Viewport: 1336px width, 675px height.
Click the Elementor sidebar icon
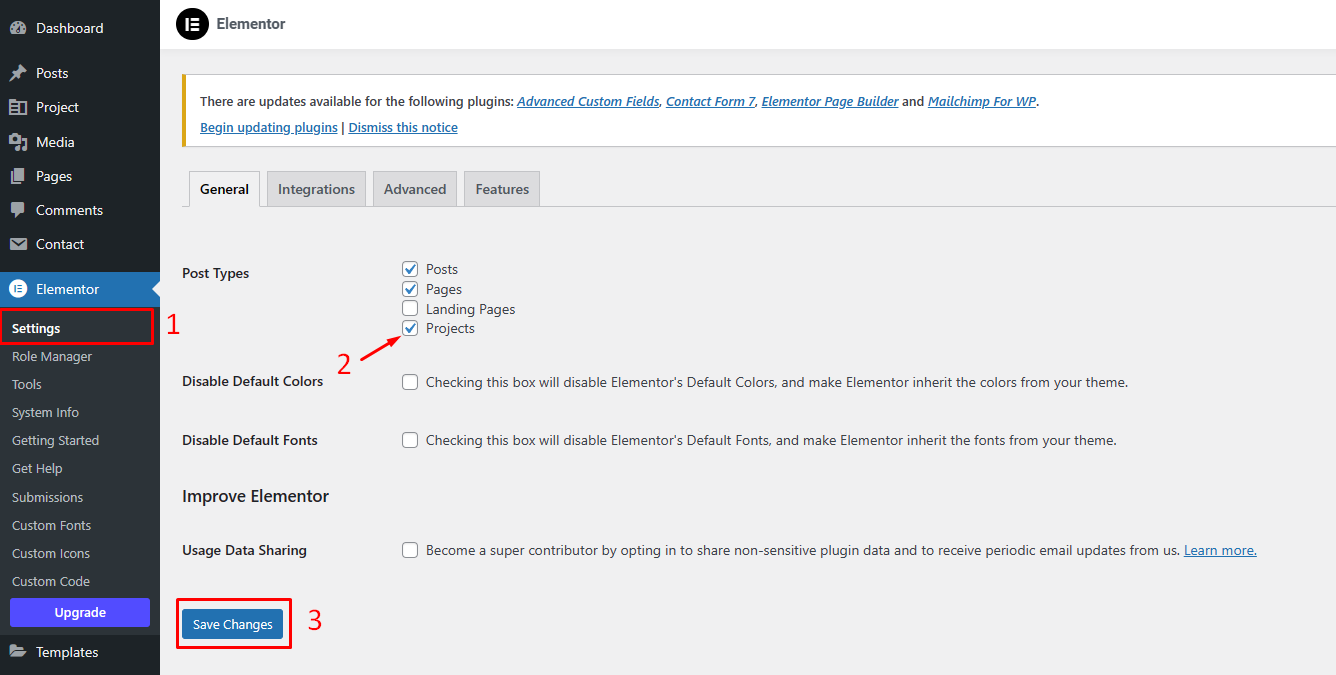tap(18, 289)
